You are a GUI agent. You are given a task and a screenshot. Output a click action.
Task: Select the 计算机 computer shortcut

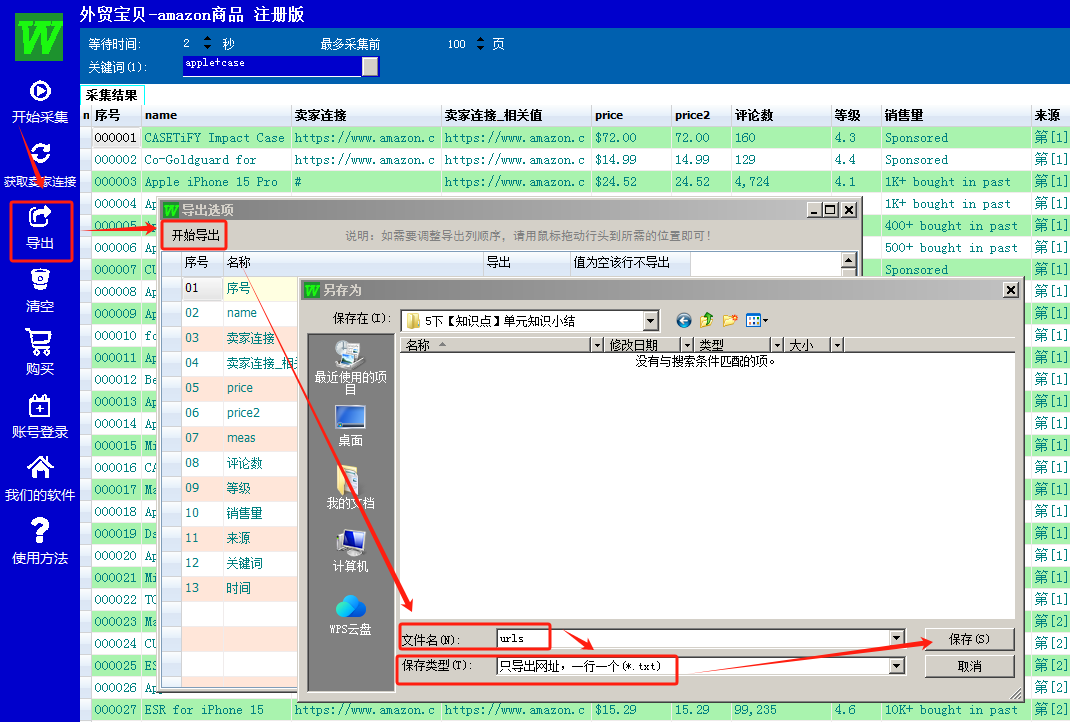tap(350, 551)
